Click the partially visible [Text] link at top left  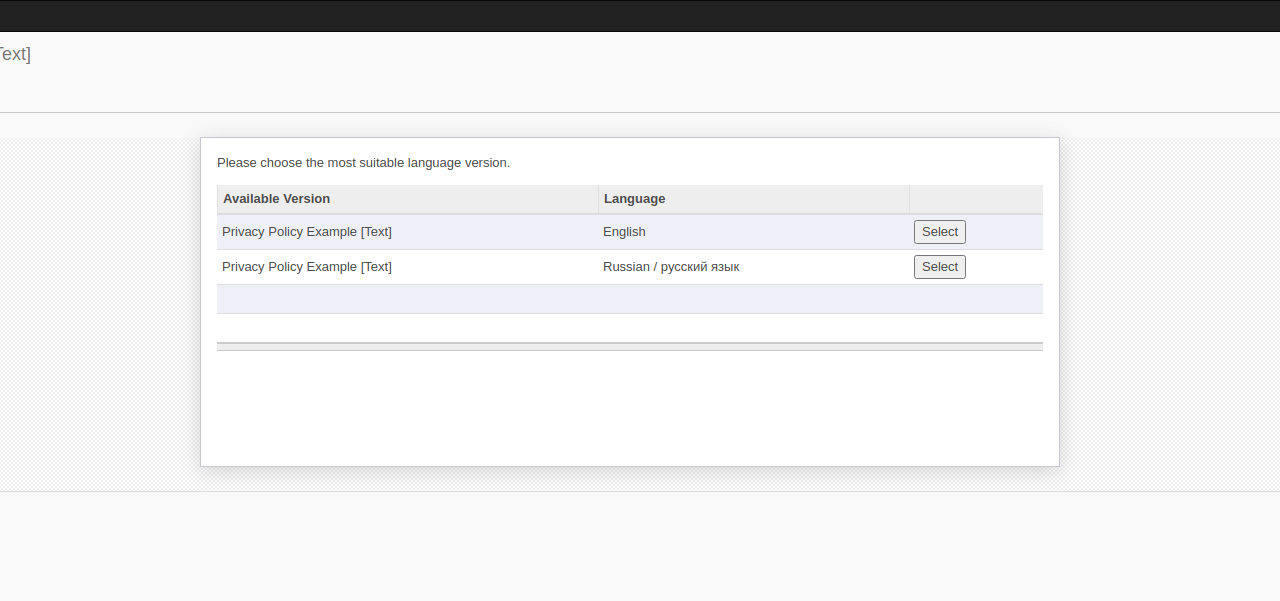(x=13, y=54)
